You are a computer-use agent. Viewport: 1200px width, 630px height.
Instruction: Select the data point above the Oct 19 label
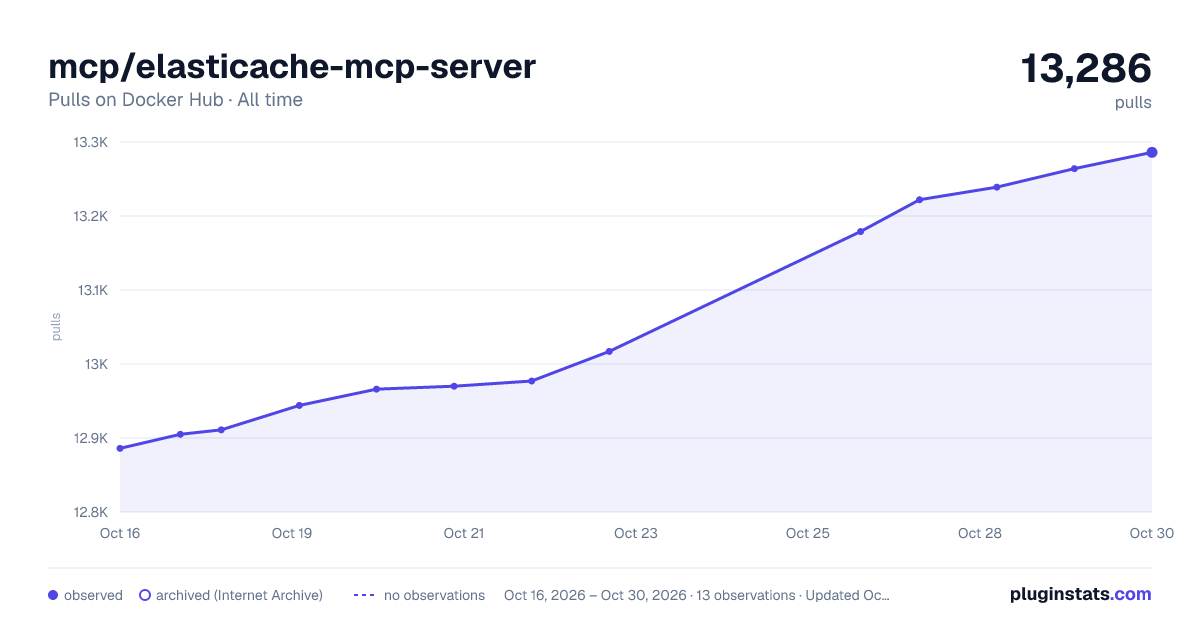(x=299, y=405)
